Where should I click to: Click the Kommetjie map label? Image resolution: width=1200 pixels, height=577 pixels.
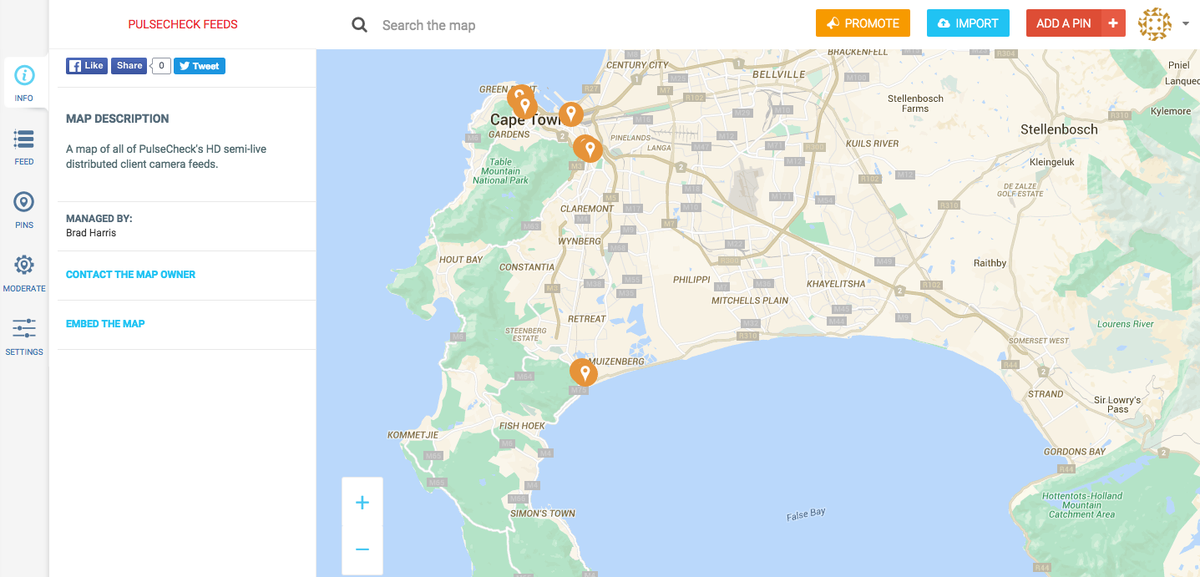[x=413, y=435]
